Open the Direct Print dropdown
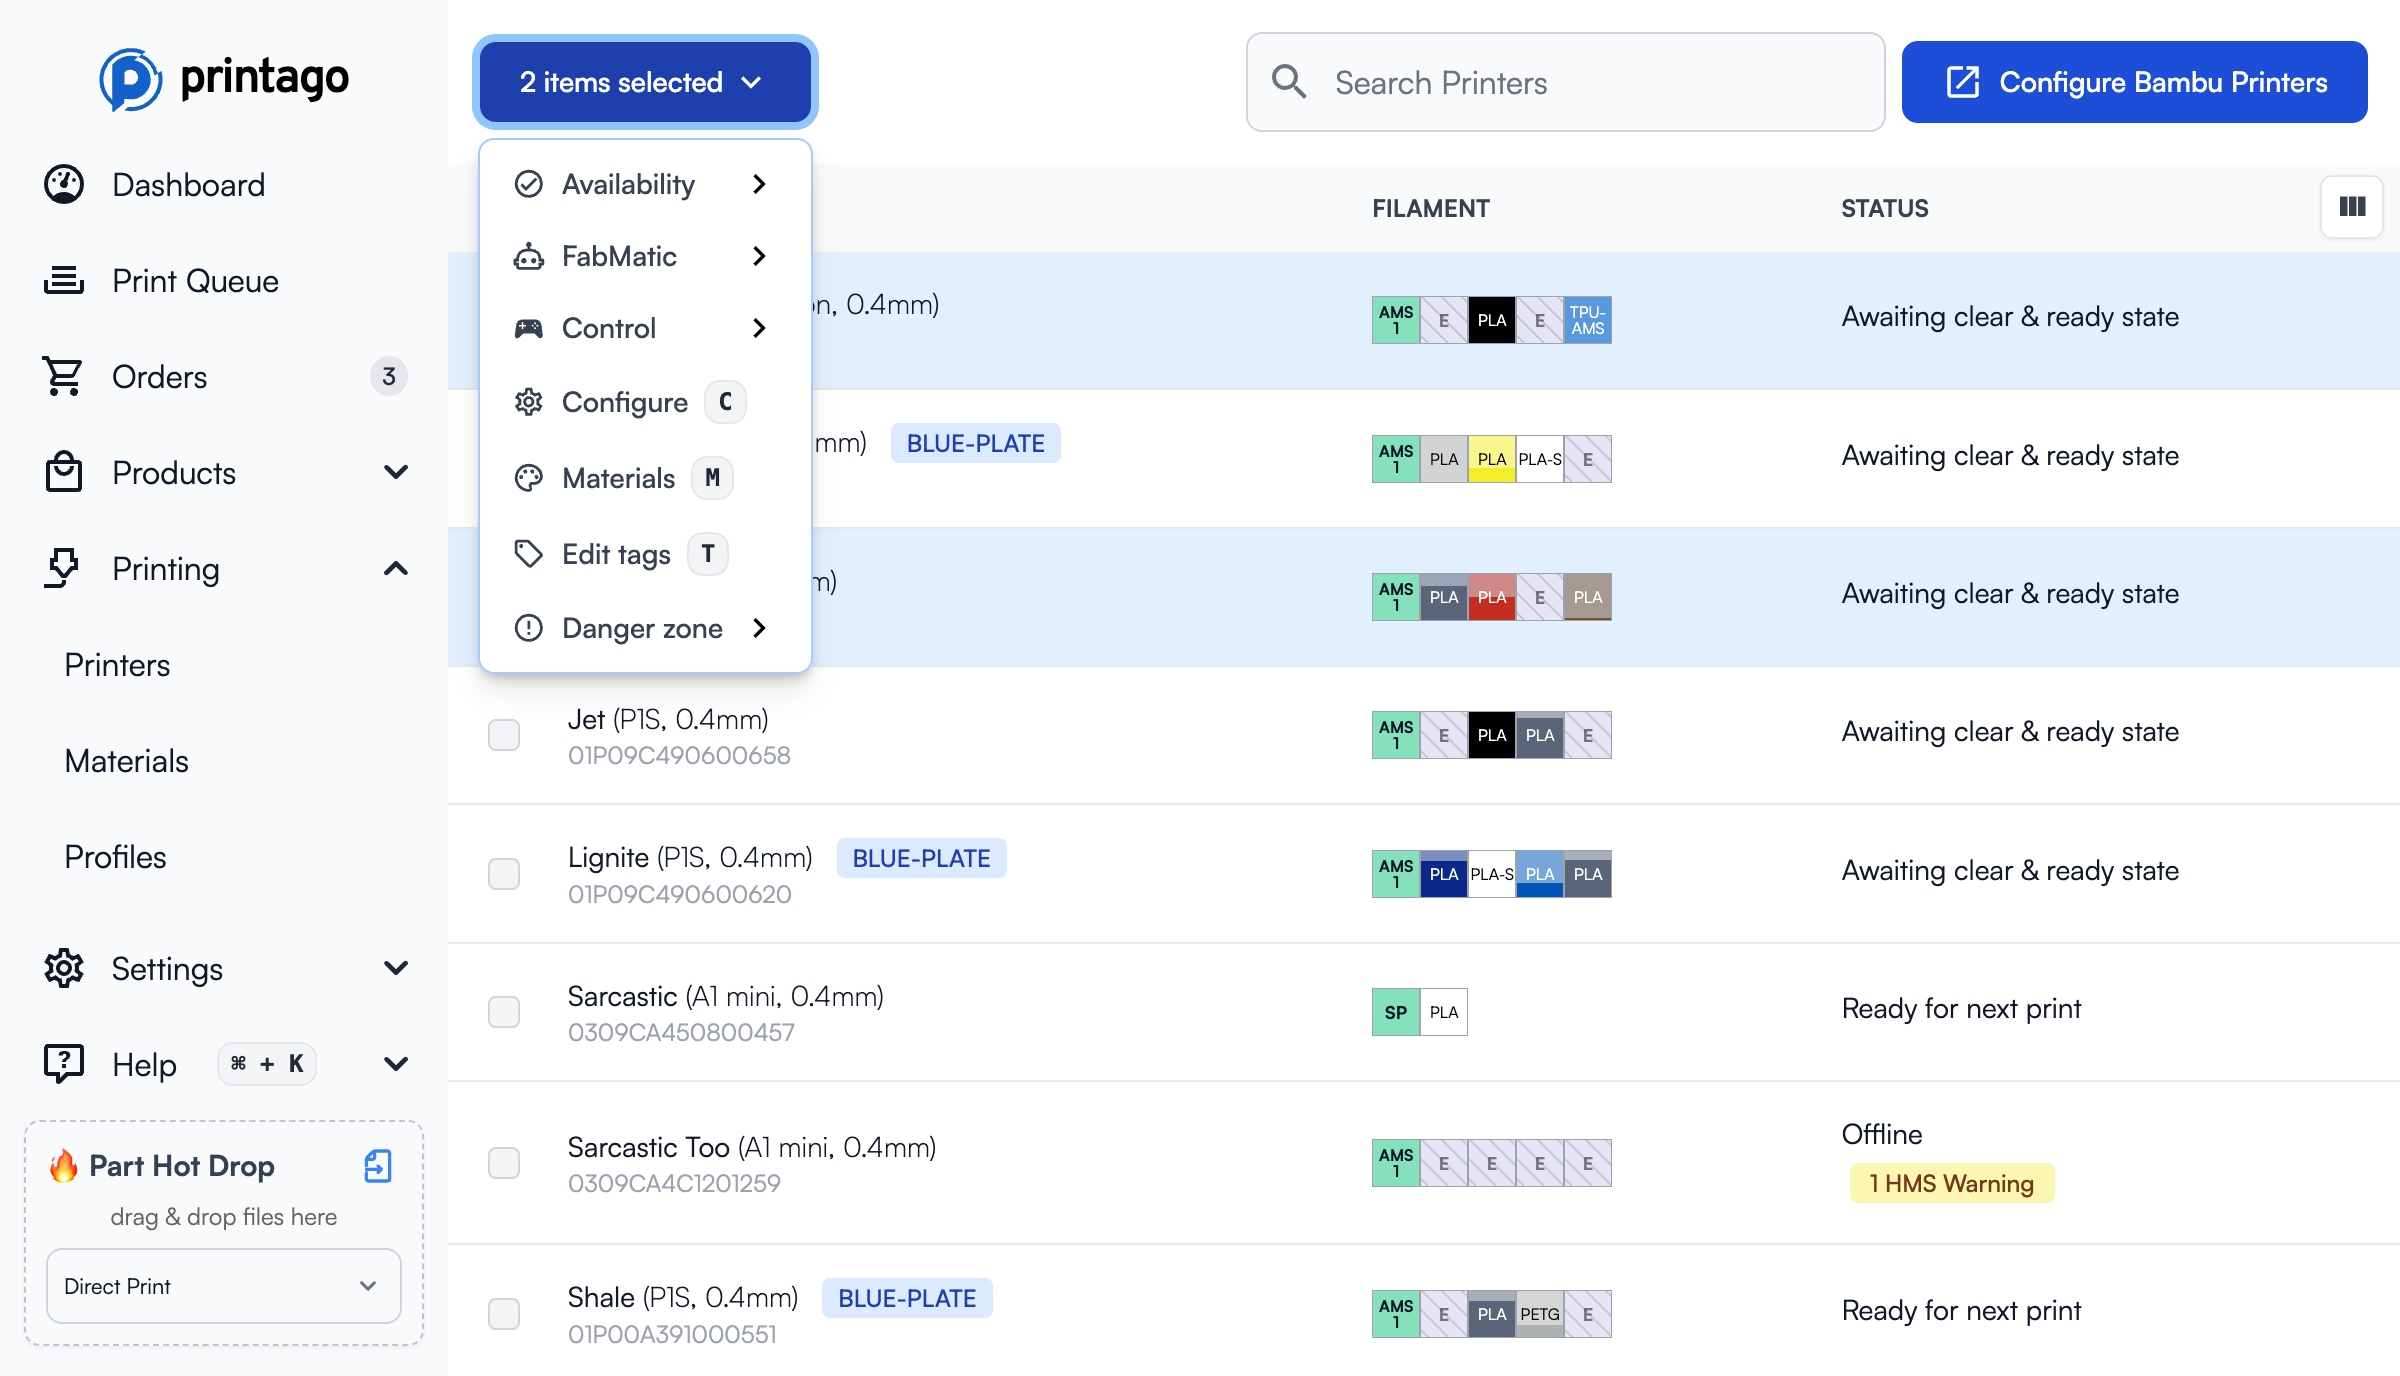 [x=223, y=1286]
